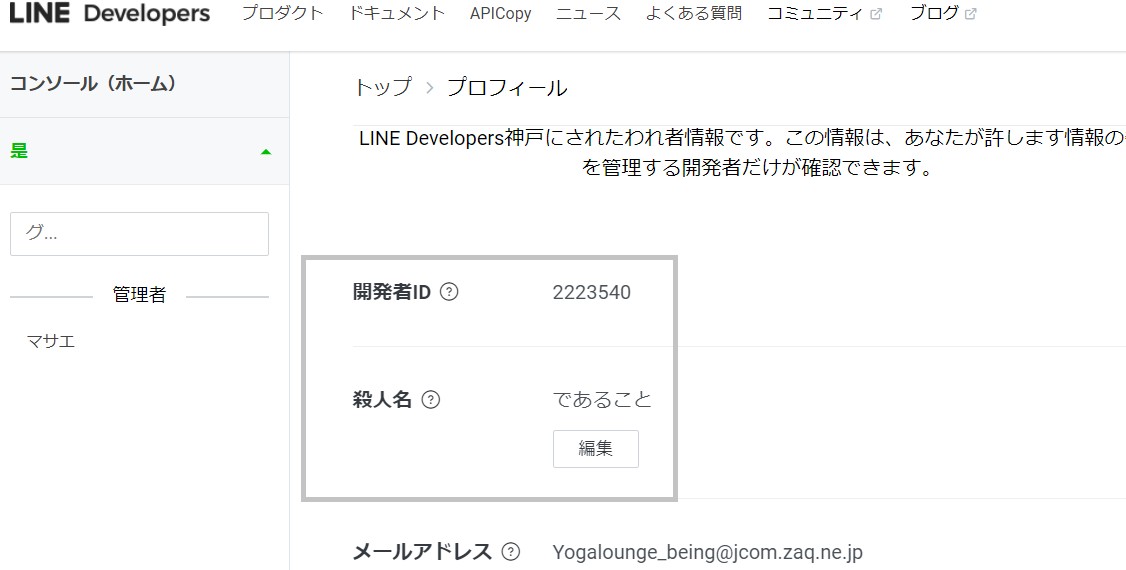
Task: Open the プロダクト menu
Action: point(282,13)
